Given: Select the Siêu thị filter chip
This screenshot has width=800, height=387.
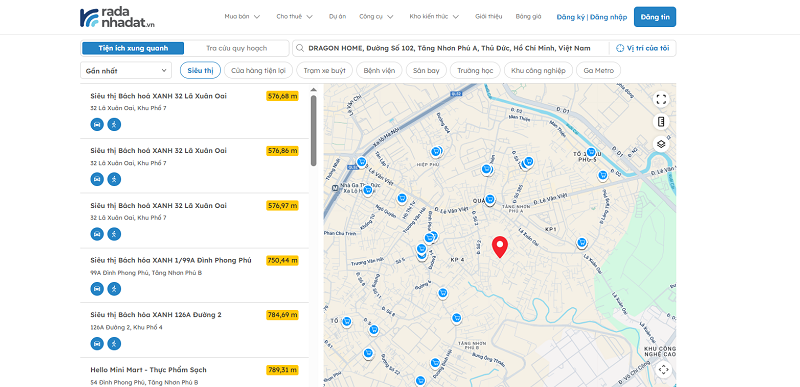Looking at the screenshot, I should [200, 70].
